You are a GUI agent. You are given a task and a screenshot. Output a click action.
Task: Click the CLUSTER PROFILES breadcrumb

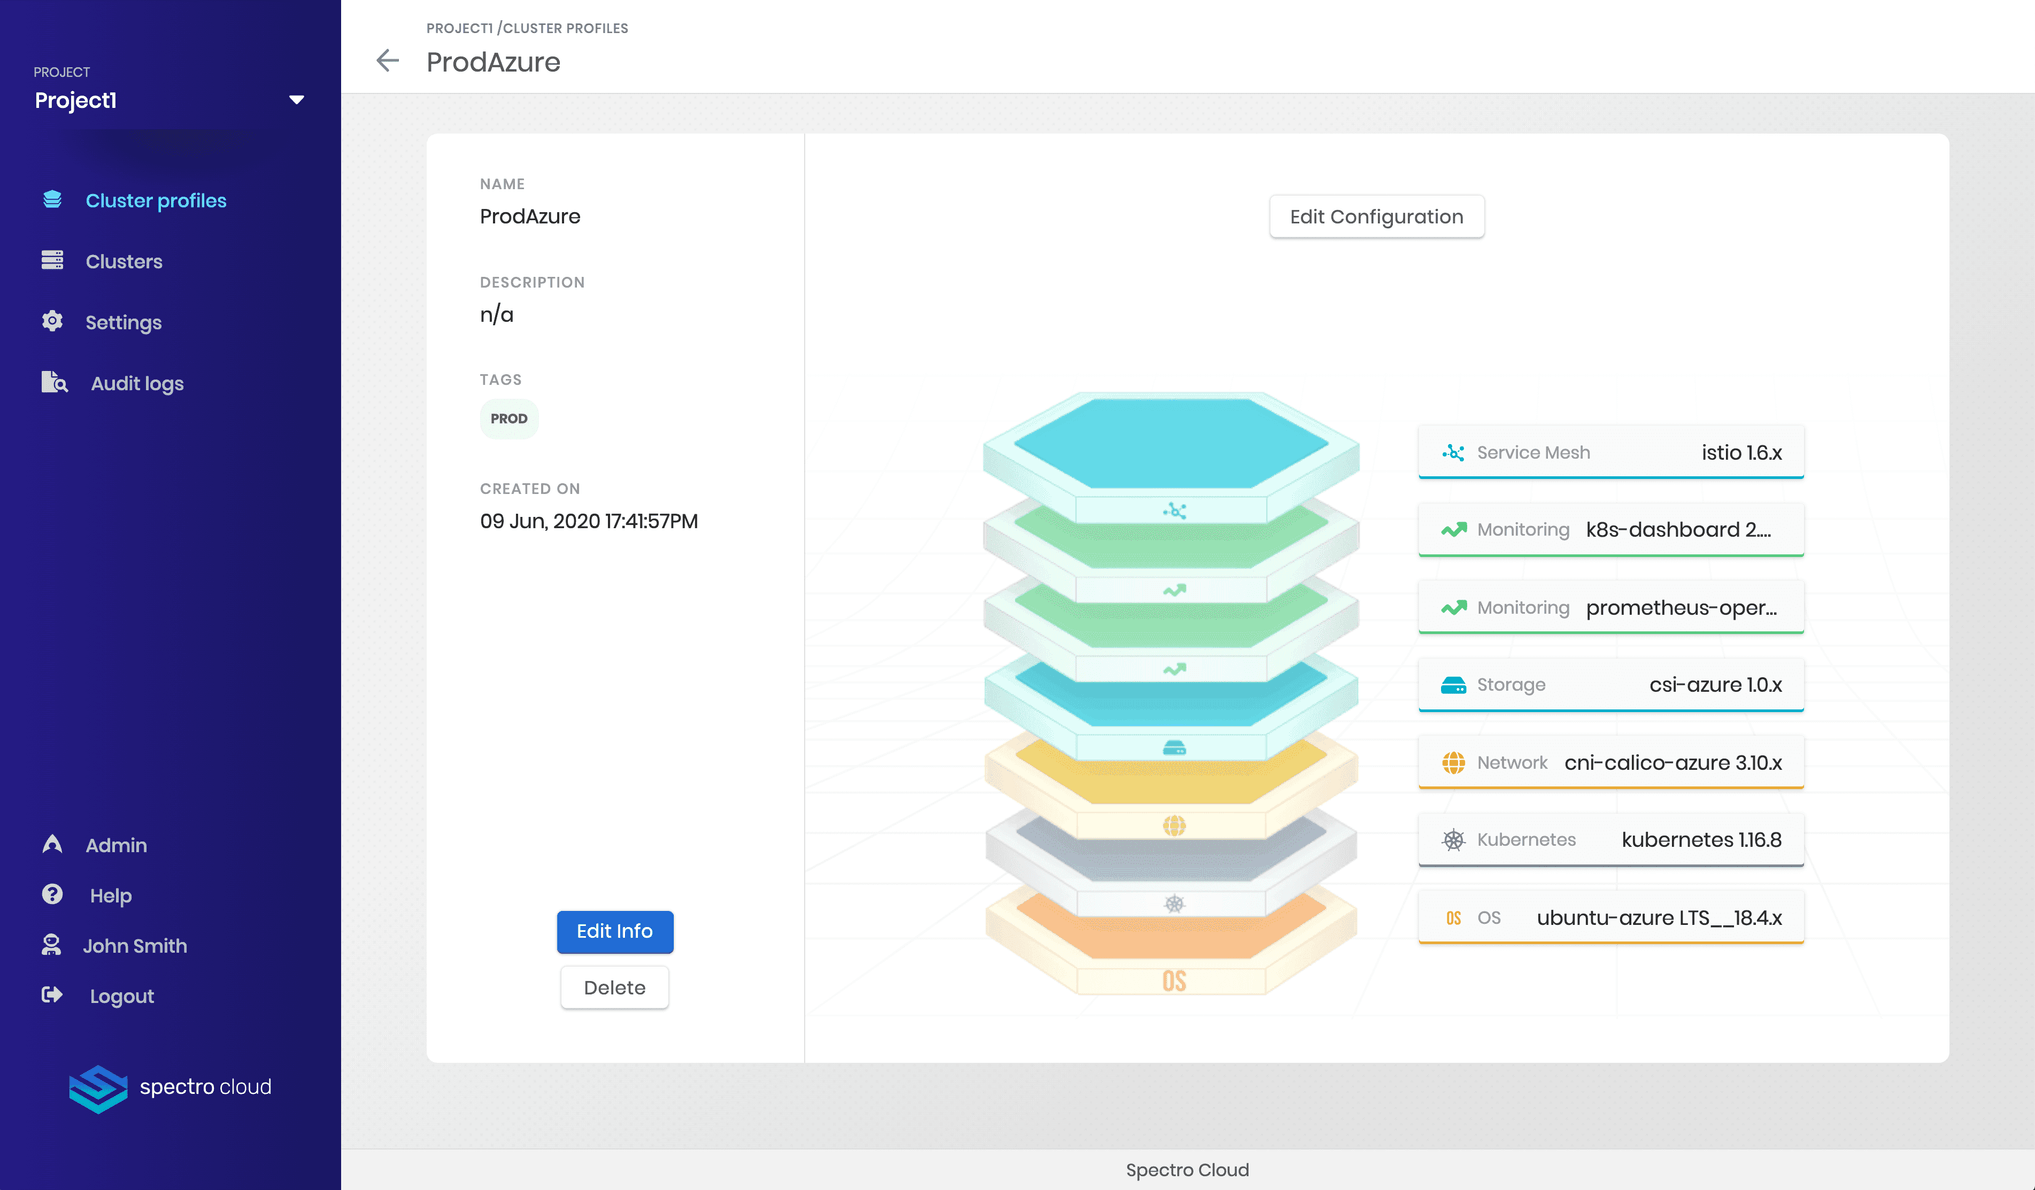pos(565,28)
